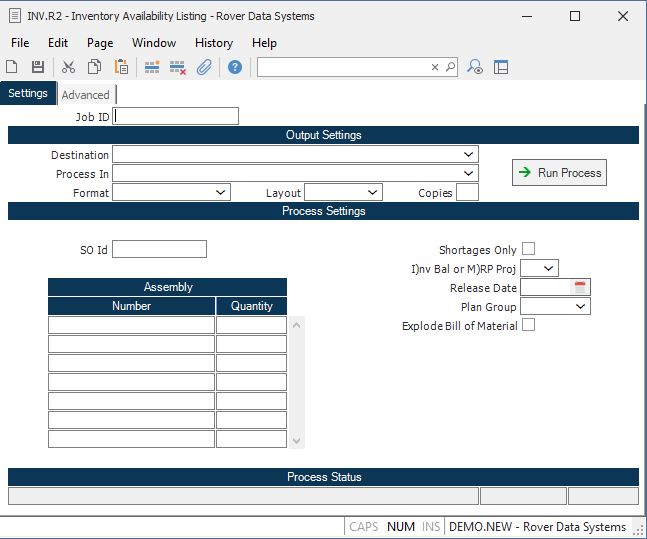Click into the SO Id field

pyautogui.click(x=159, y=249)
